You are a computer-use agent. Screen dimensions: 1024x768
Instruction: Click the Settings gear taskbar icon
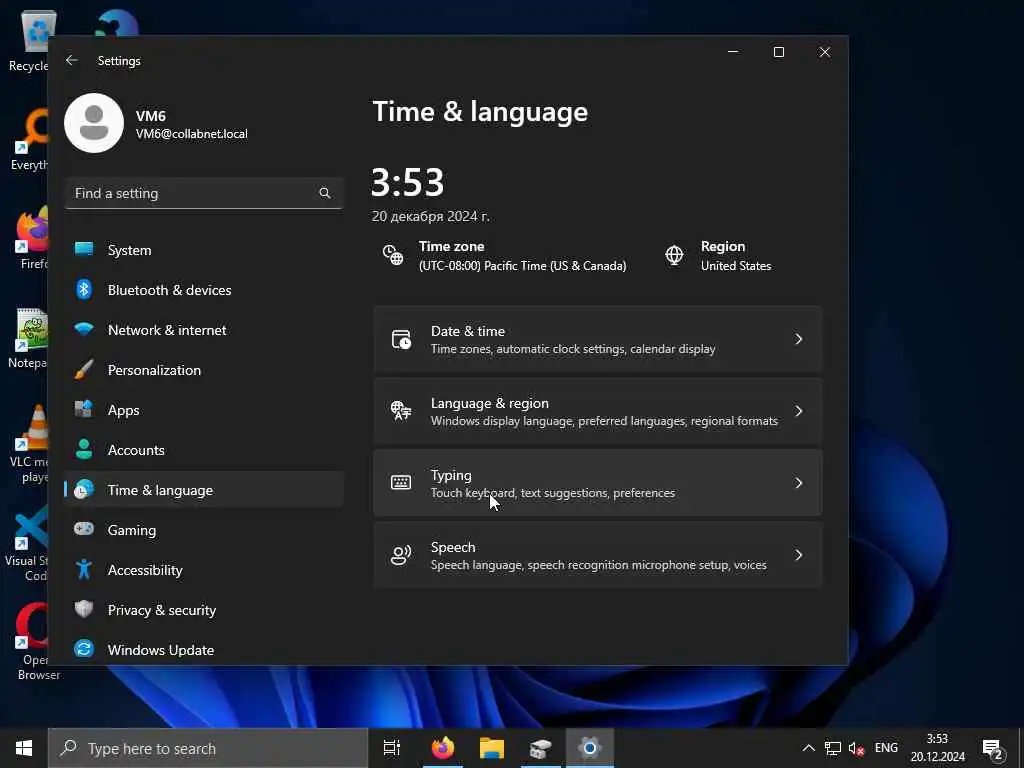click(x=590, y=748)
